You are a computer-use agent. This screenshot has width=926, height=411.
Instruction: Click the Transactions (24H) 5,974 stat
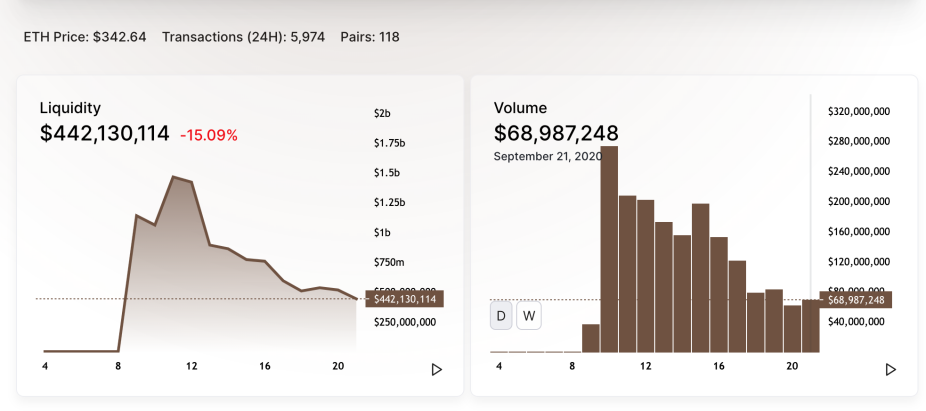(243, 37)
